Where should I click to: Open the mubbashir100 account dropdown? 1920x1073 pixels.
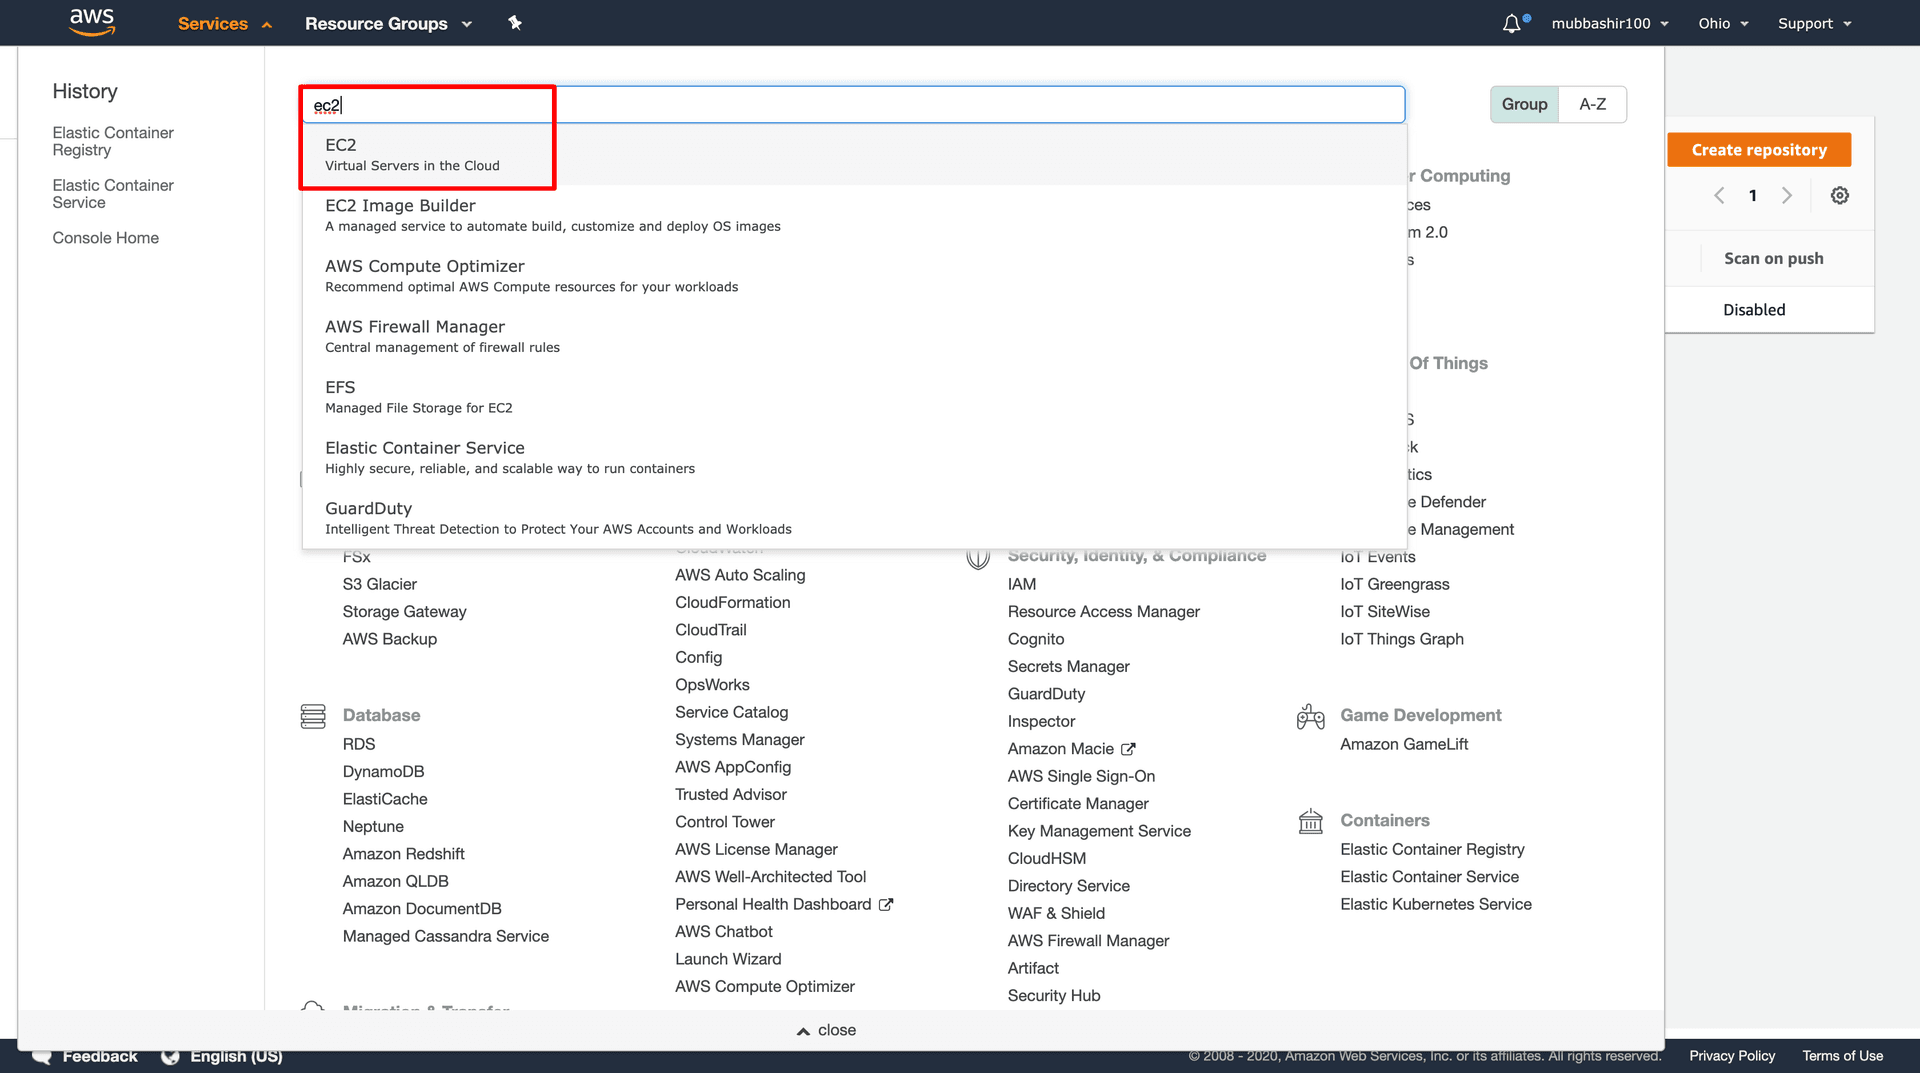point(1610,23)
